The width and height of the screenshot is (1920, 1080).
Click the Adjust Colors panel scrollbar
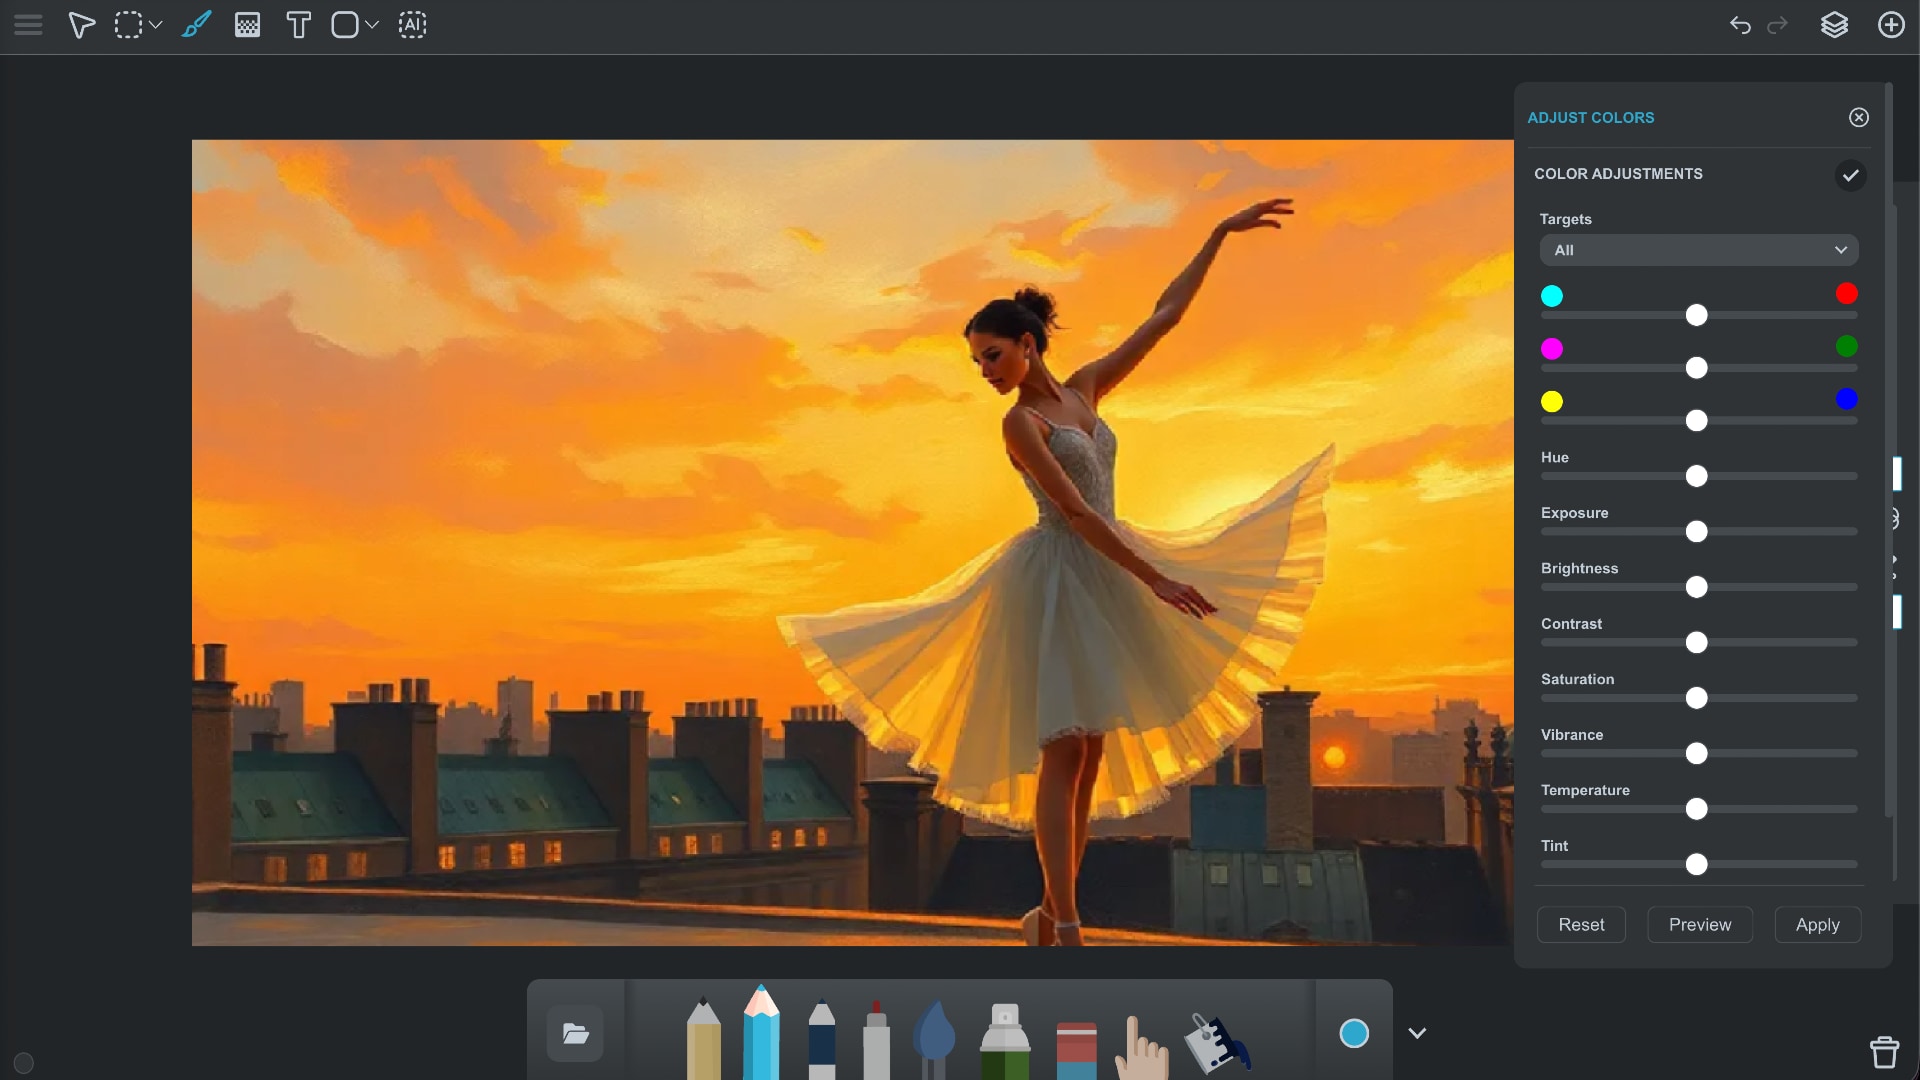pos(1888,450)
